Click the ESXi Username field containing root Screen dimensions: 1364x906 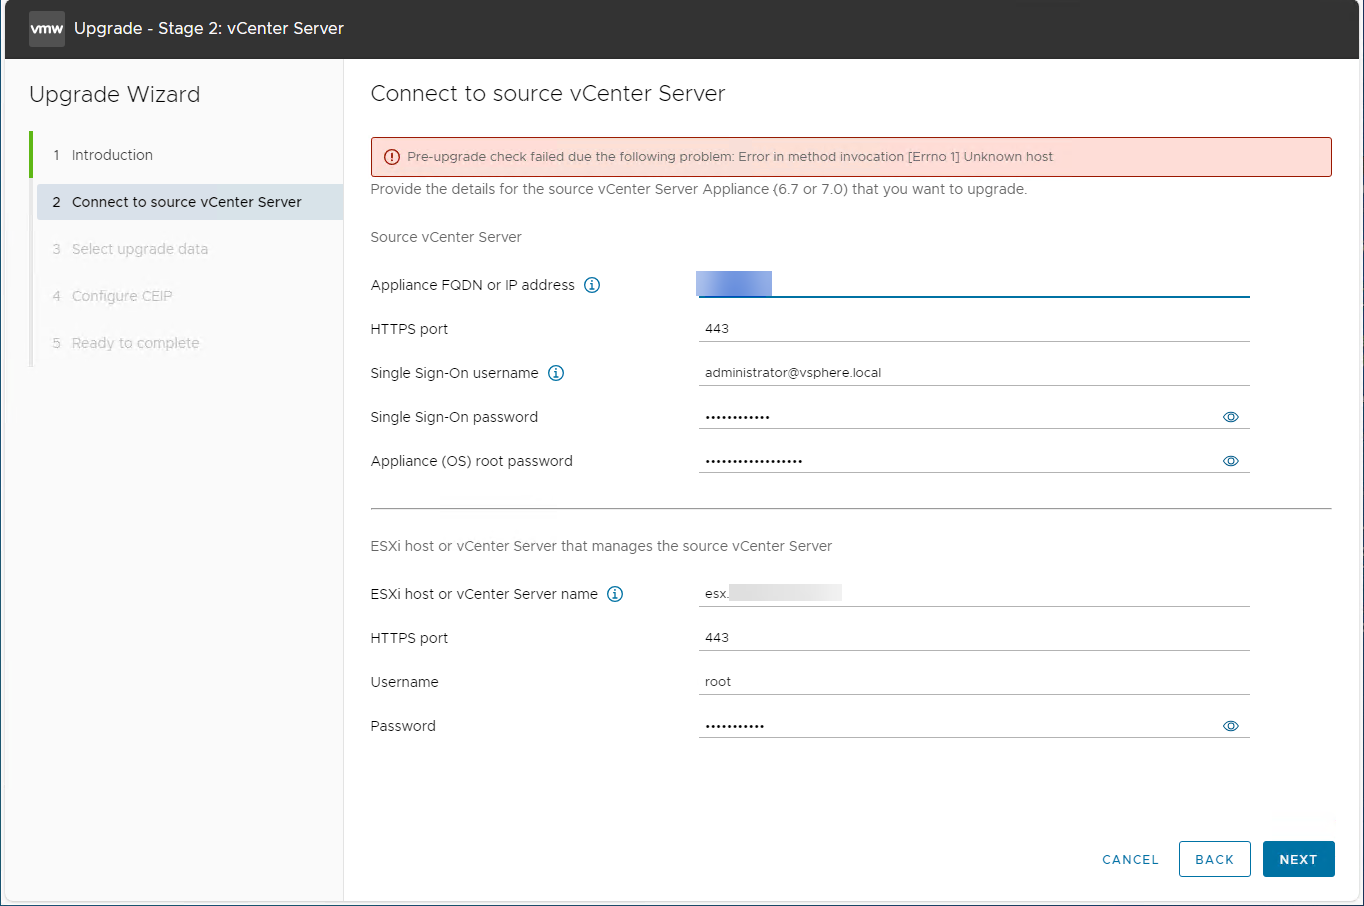[973, 682]
